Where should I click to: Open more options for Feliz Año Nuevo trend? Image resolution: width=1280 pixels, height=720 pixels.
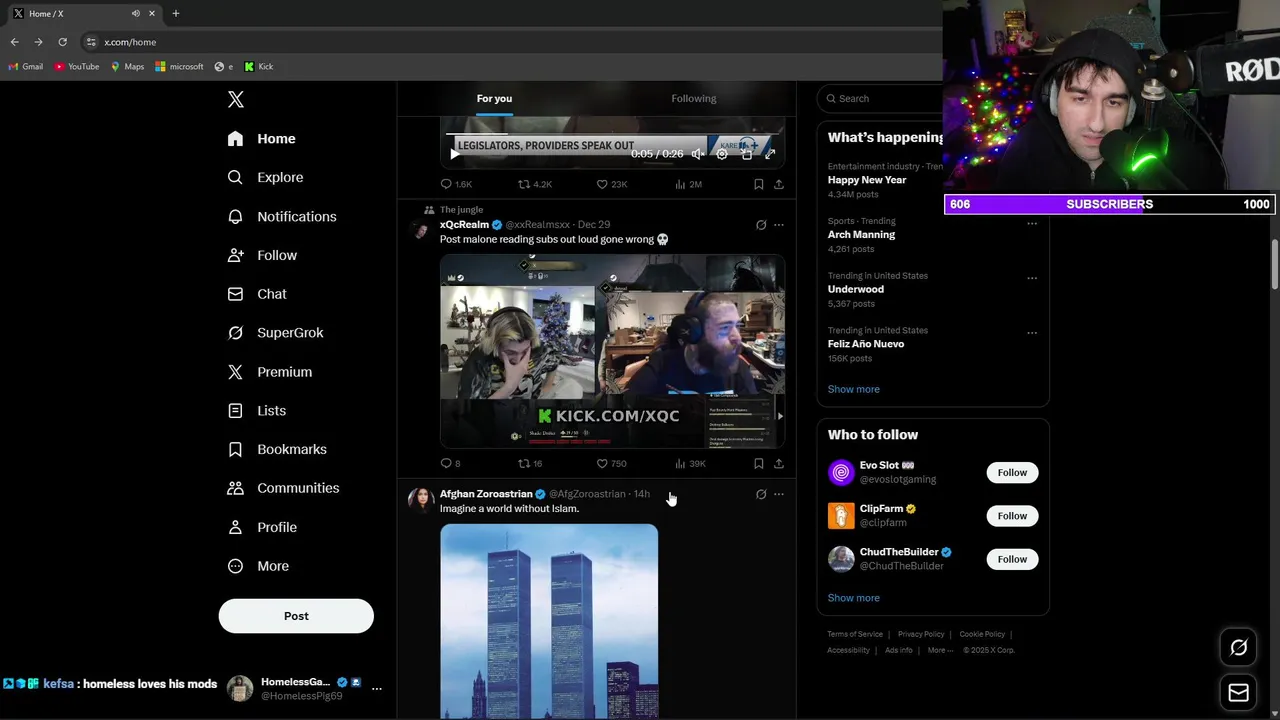pyautogui.click(x=1032, y=333)
